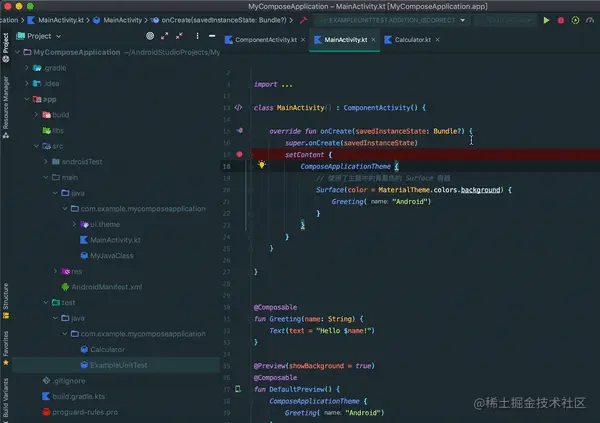
Task: Open the Build Variants side tab
Action: tap(6, 400)
